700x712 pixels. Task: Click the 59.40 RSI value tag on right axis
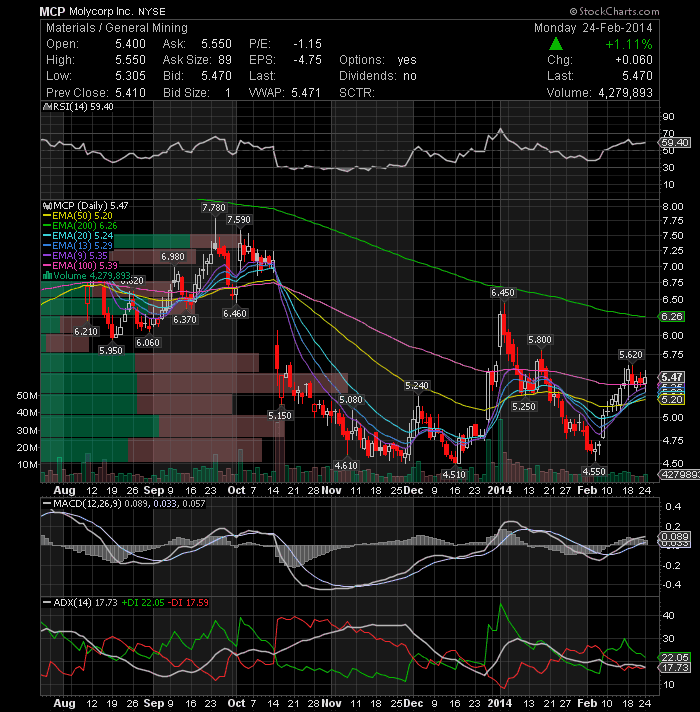pyautogui.click(x=675, y=143)
